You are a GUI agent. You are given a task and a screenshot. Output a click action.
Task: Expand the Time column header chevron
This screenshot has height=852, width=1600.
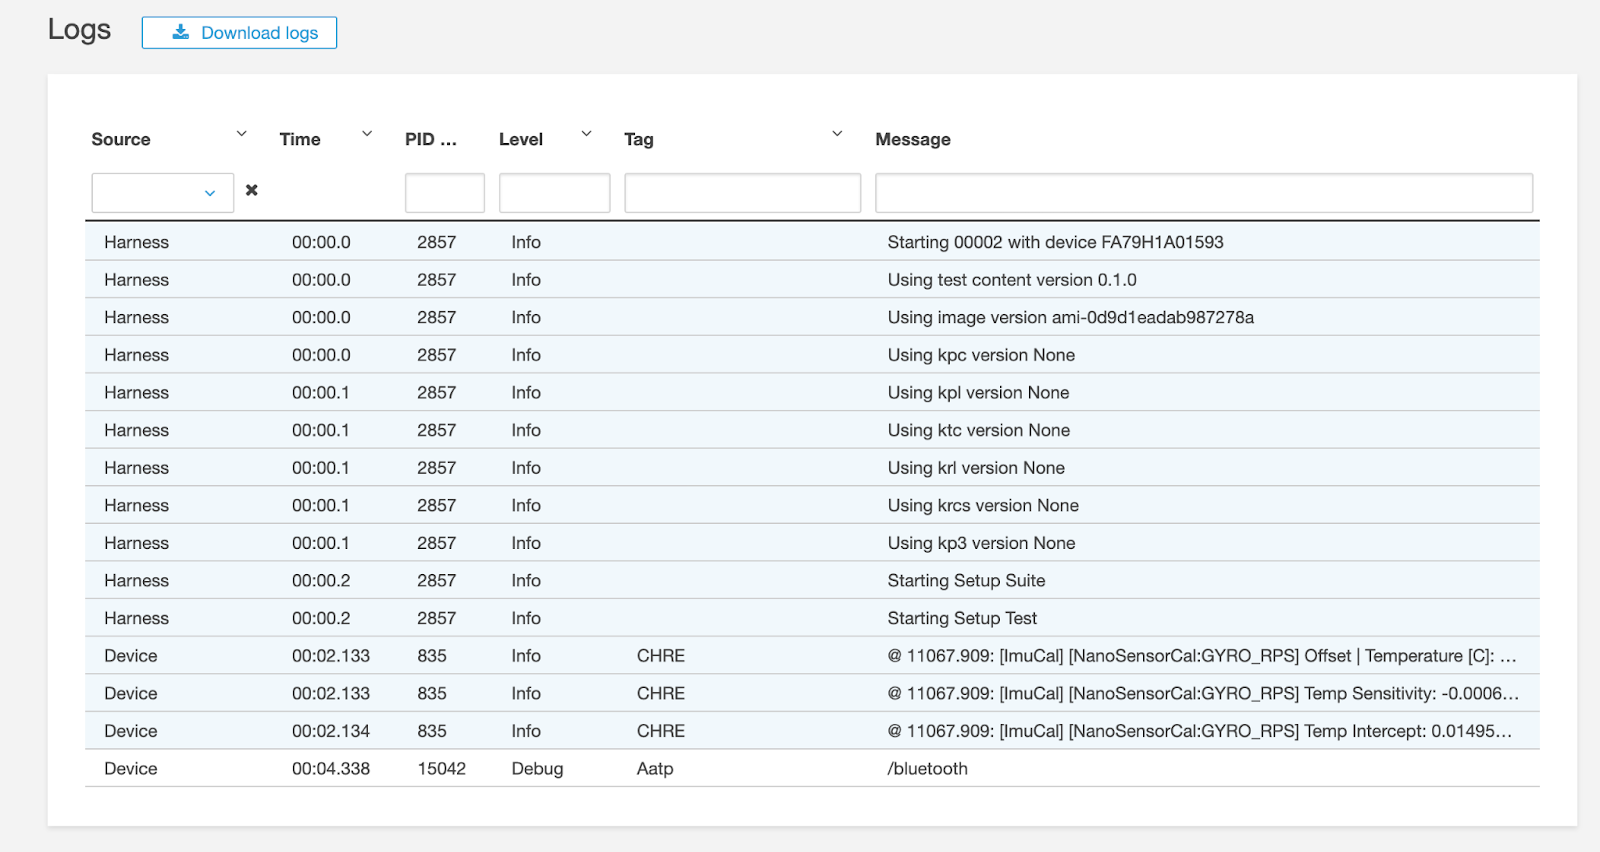pos(367,134)
